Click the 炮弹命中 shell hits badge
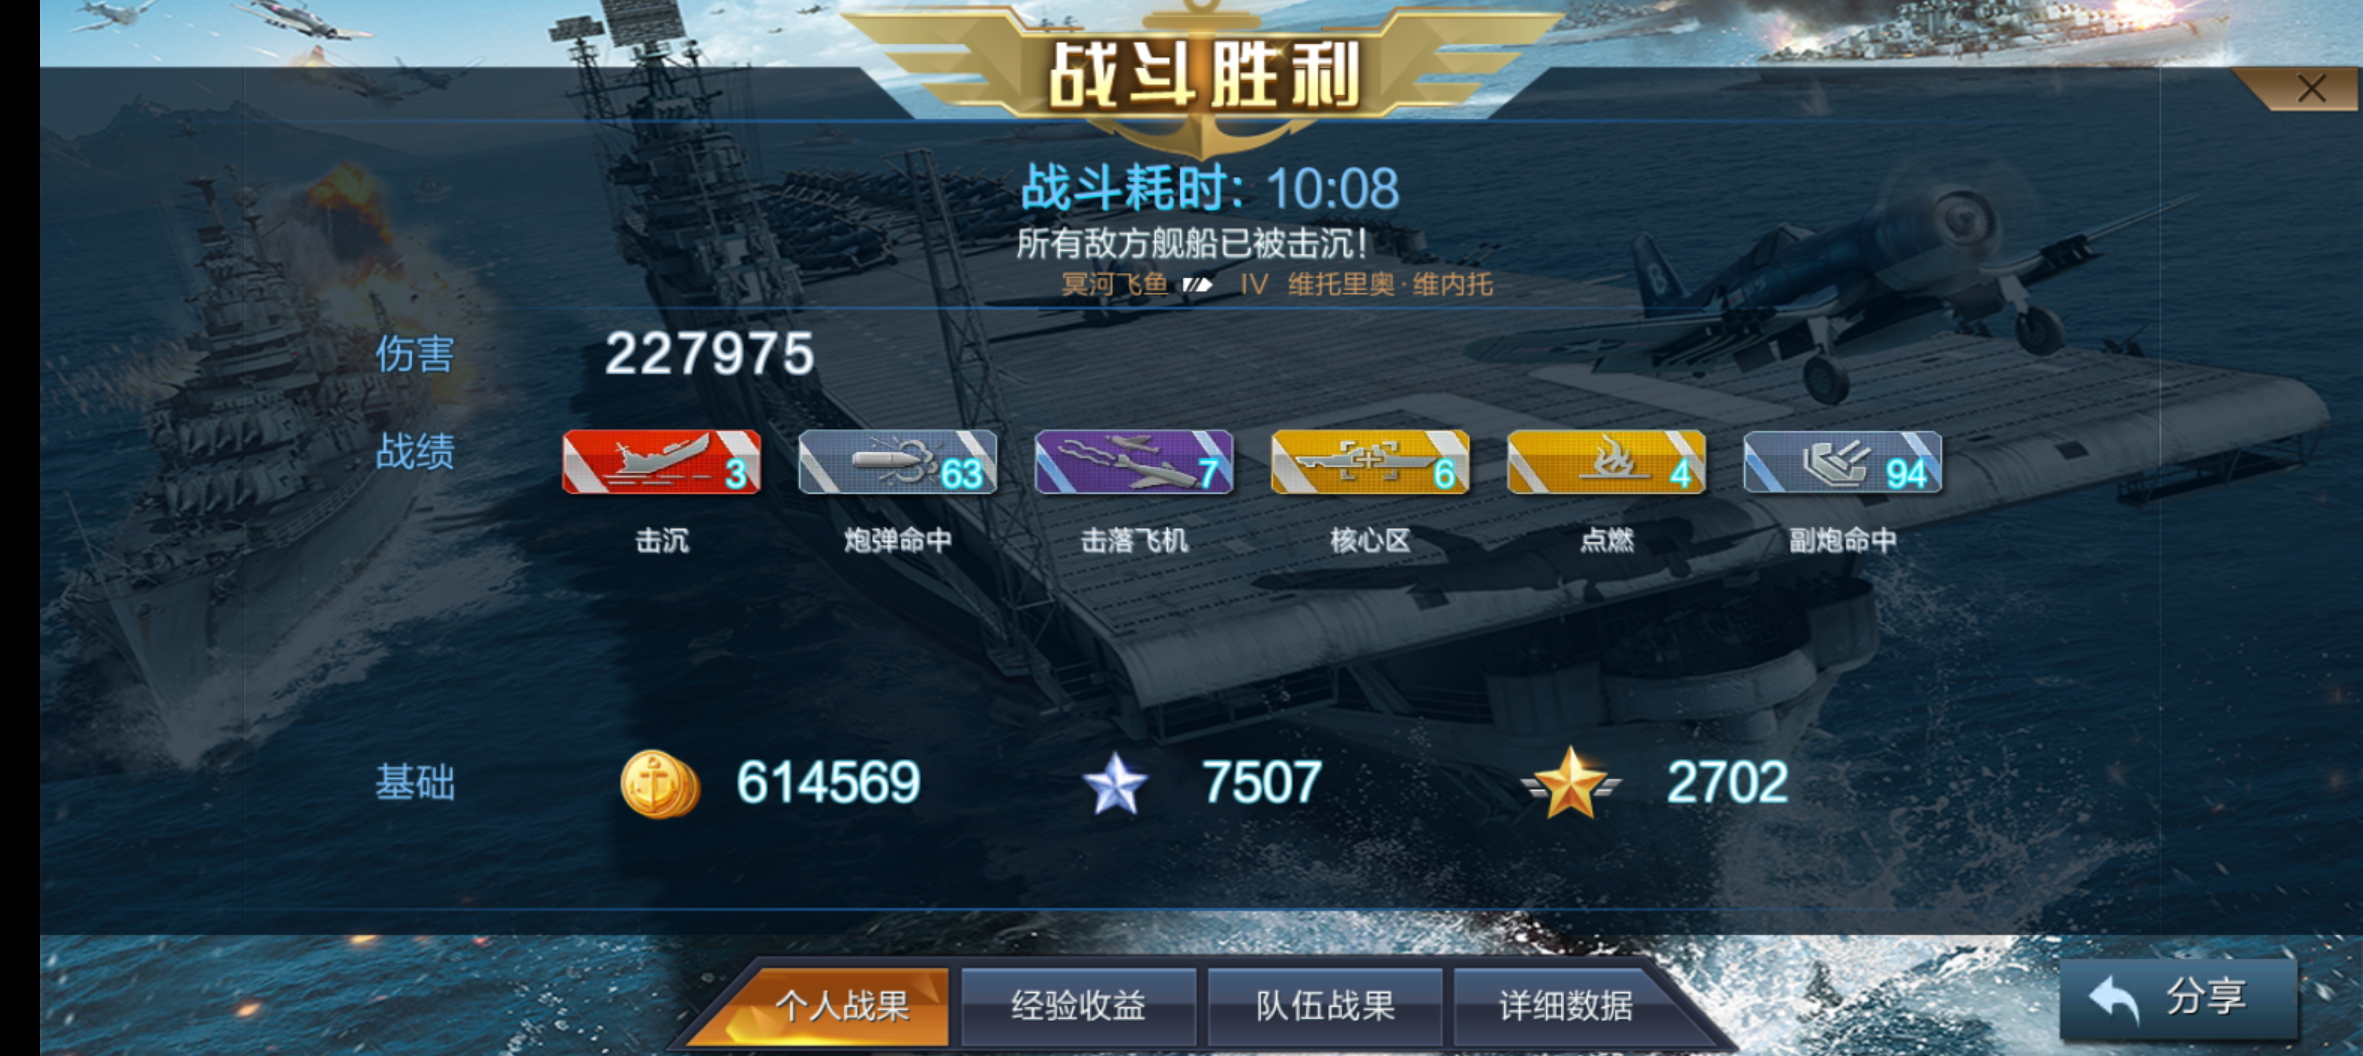 click(897, 462)
